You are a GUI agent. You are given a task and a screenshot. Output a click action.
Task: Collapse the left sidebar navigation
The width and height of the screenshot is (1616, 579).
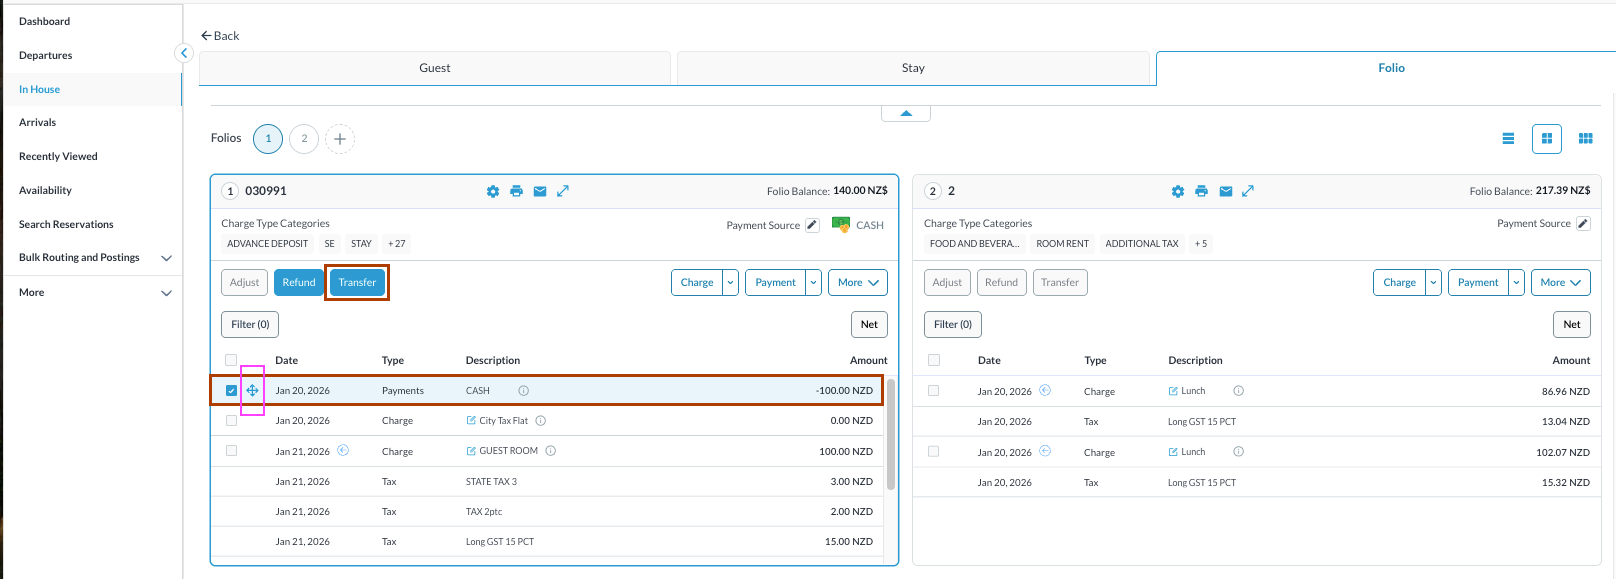(x=184, y=53)
